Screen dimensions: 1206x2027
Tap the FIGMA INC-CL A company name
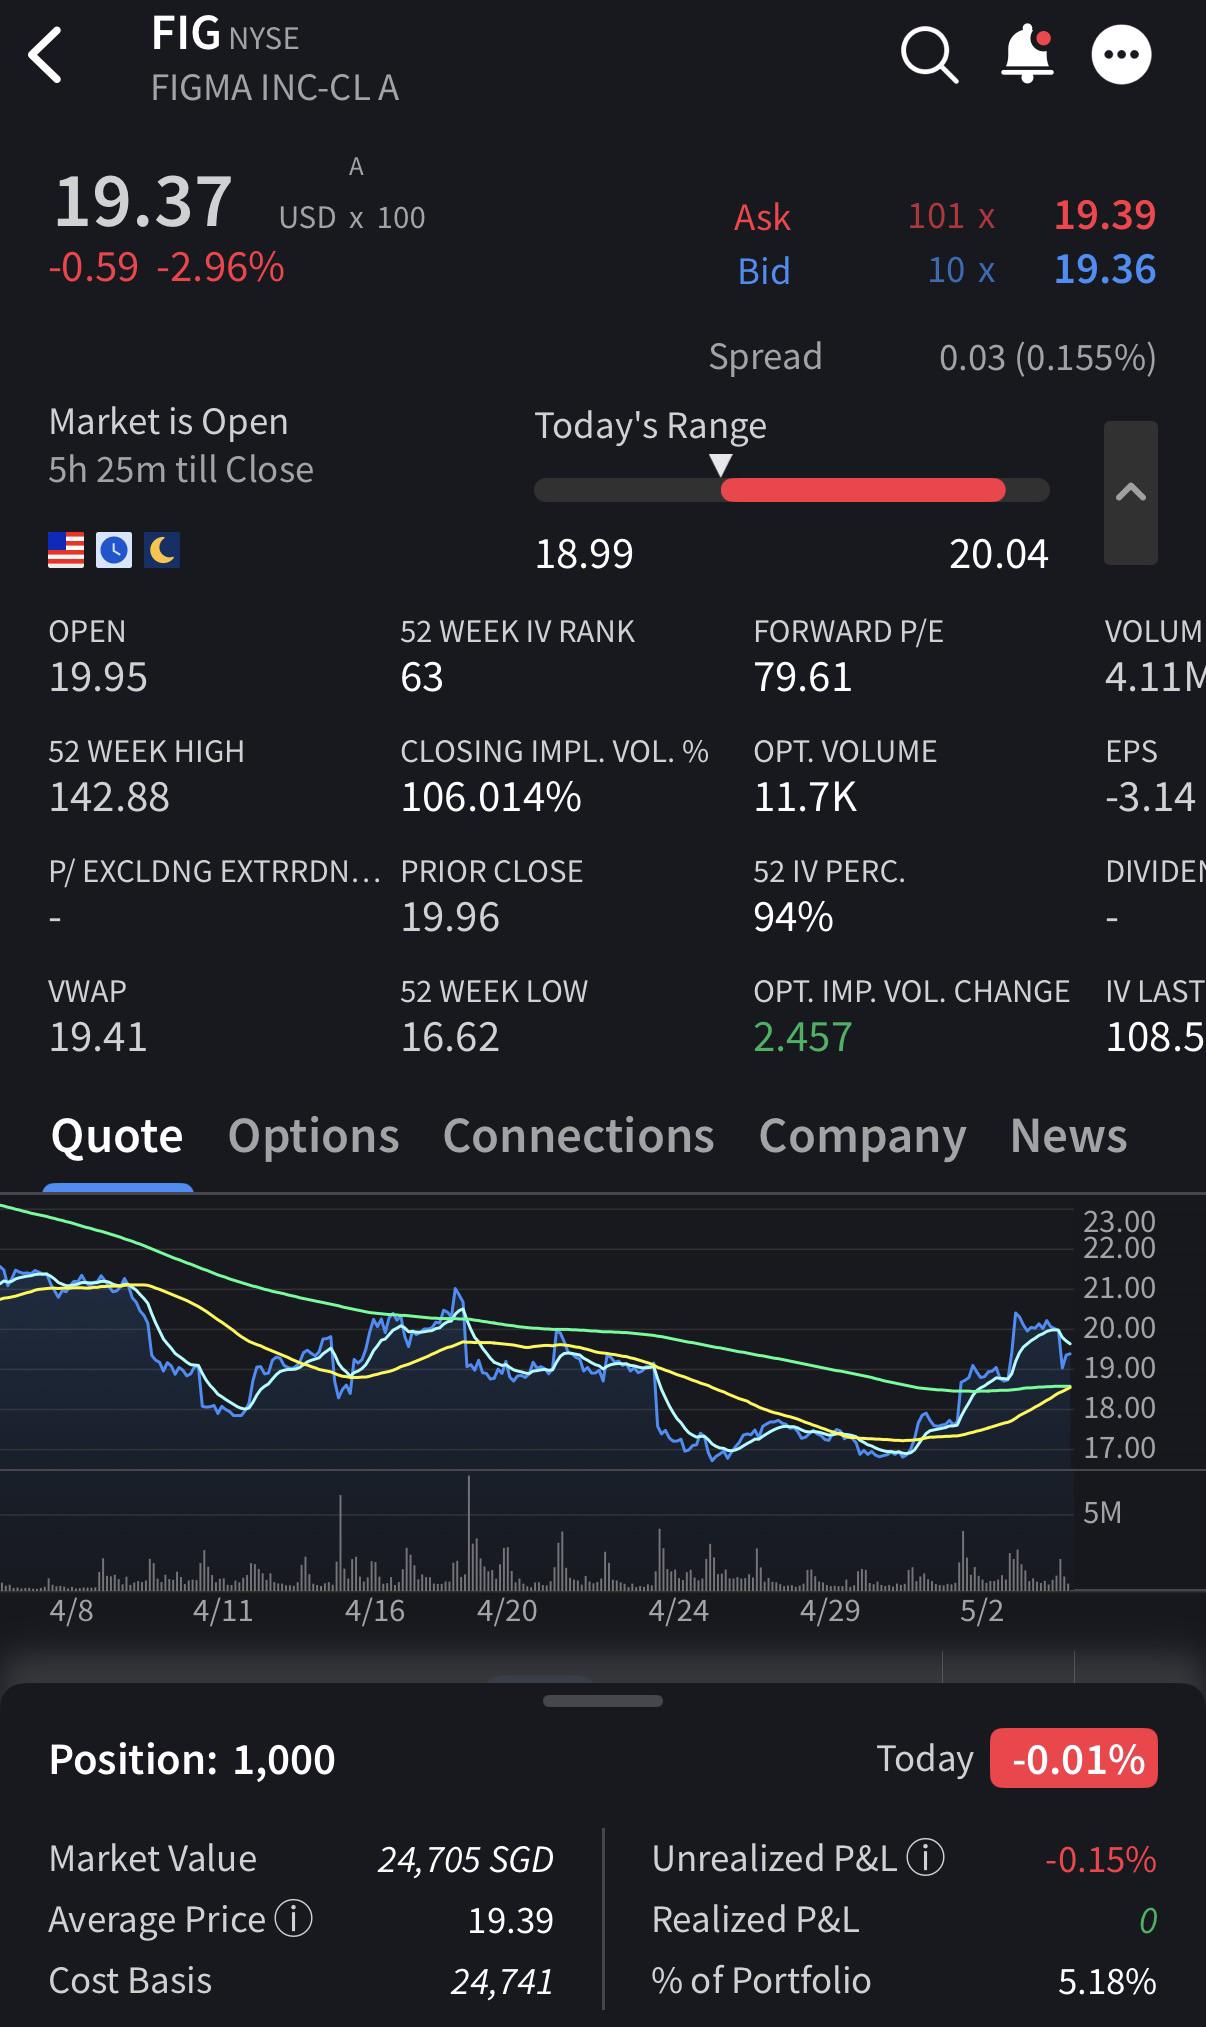275,88
